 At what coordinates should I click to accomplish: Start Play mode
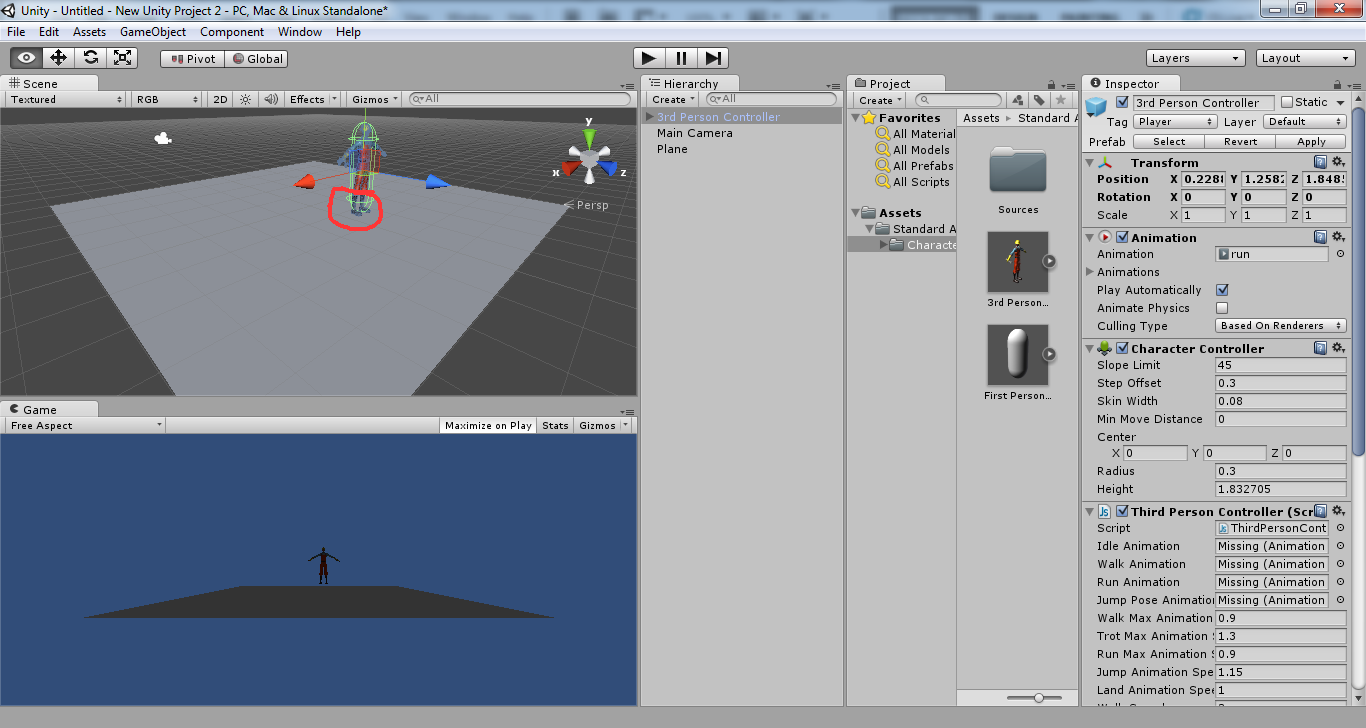(x=649, y=58)
